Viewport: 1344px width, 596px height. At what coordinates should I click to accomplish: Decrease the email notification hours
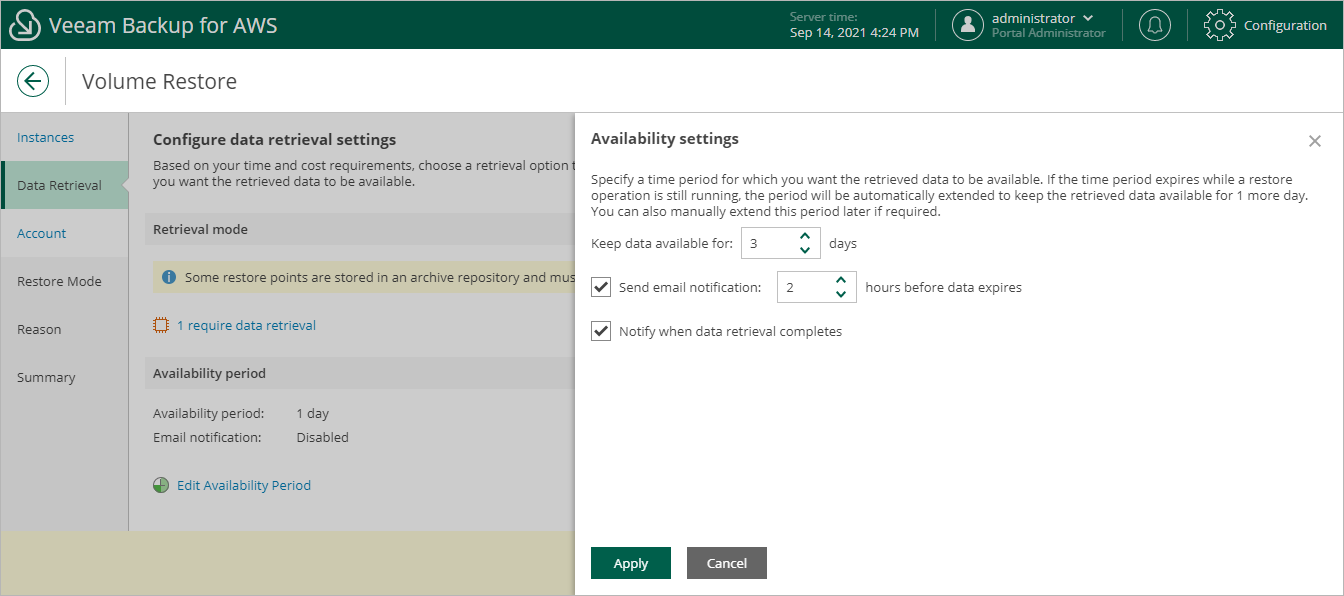pyautogui.click(x=841, y=294)
